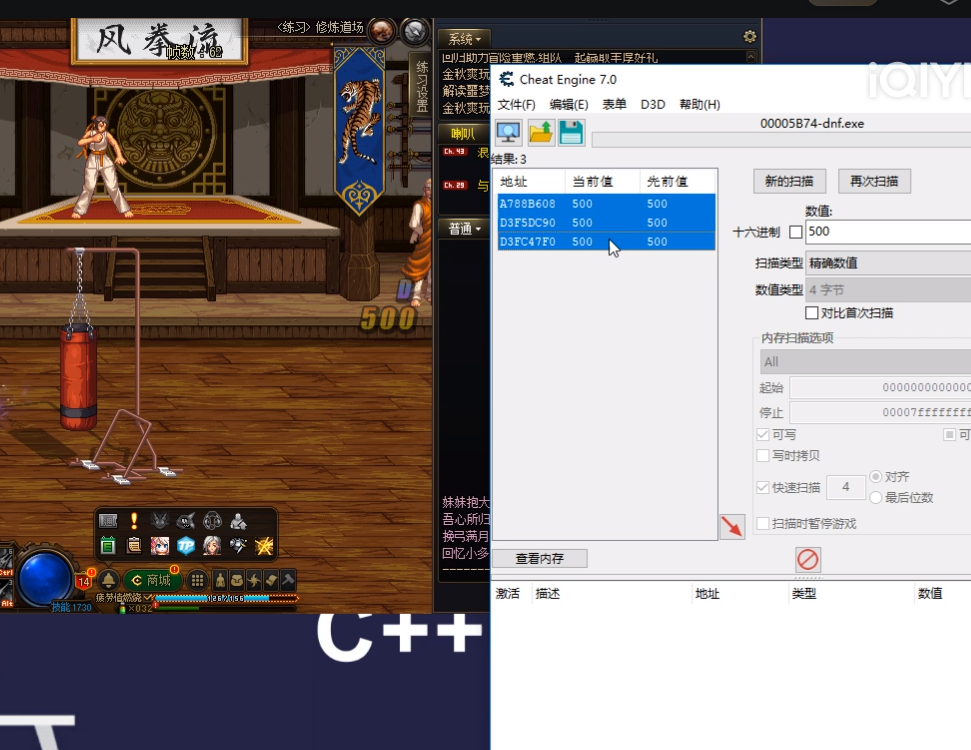Open the character info meditating figure icon

[220, 580]
